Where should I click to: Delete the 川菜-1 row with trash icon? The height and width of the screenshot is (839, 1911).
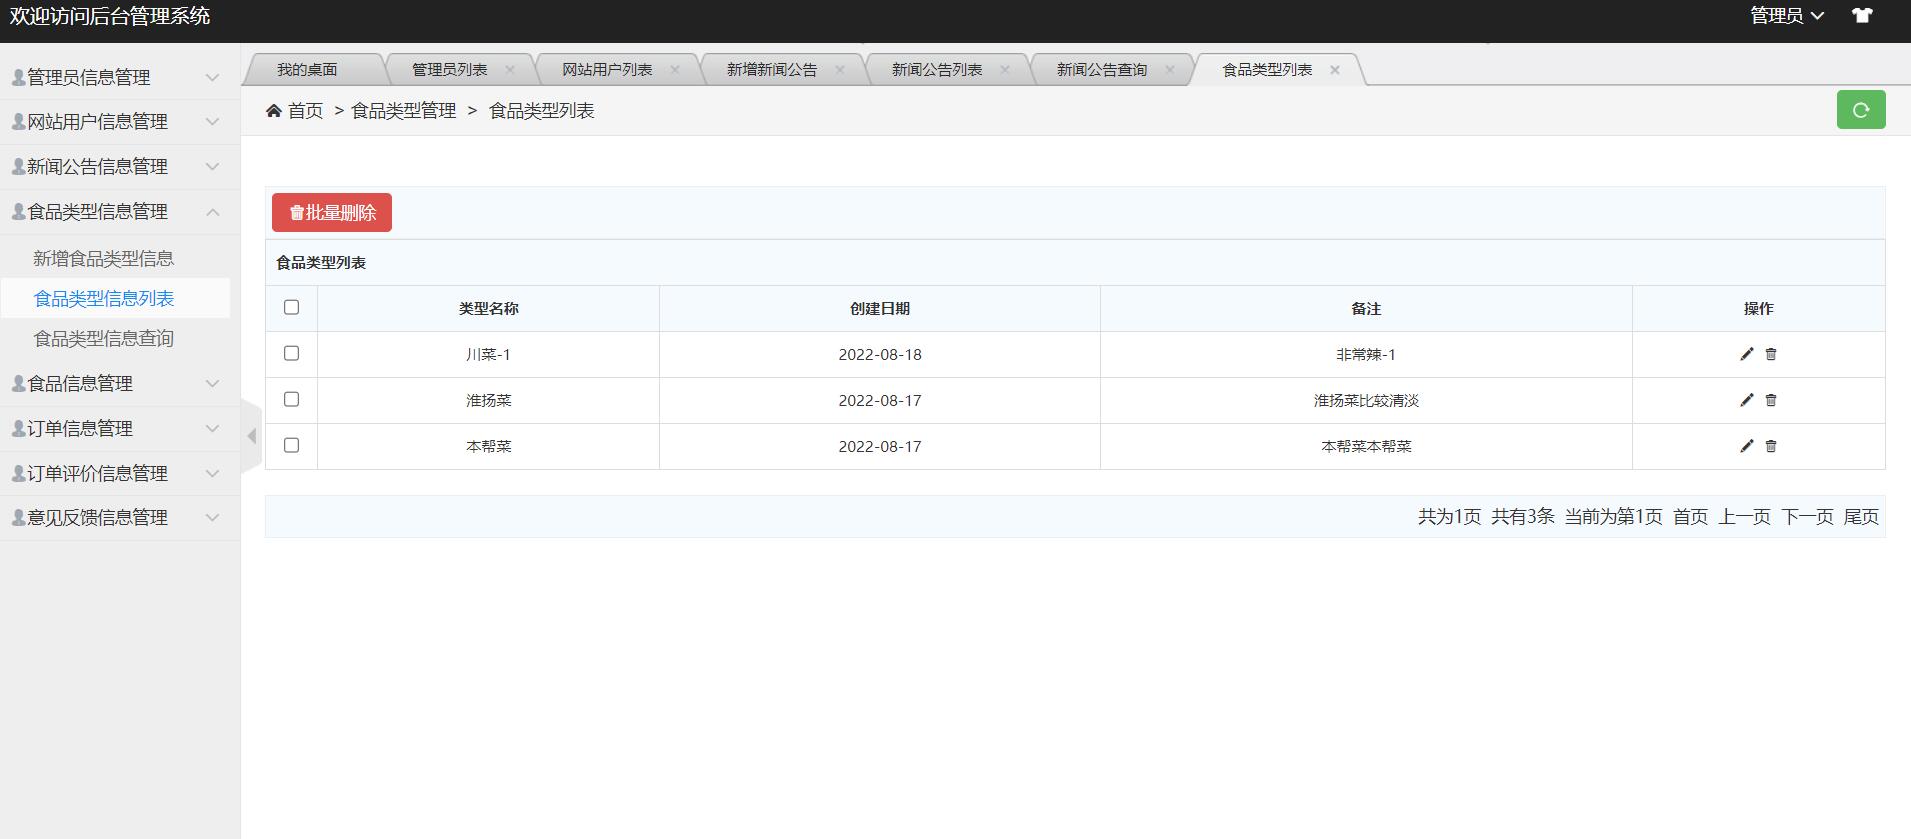point(1771,354)
